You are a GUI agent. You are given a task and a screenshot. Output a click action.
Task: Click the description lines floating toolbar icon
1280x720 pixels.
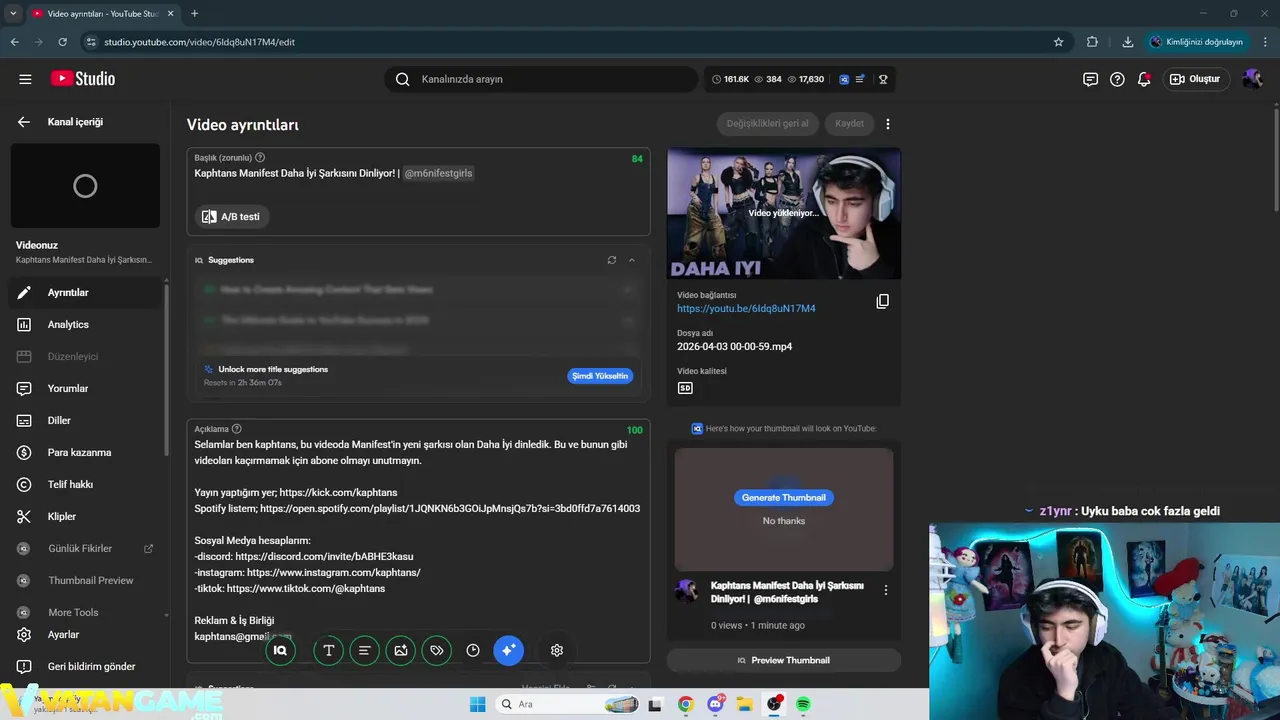click(x=364, y=651)
